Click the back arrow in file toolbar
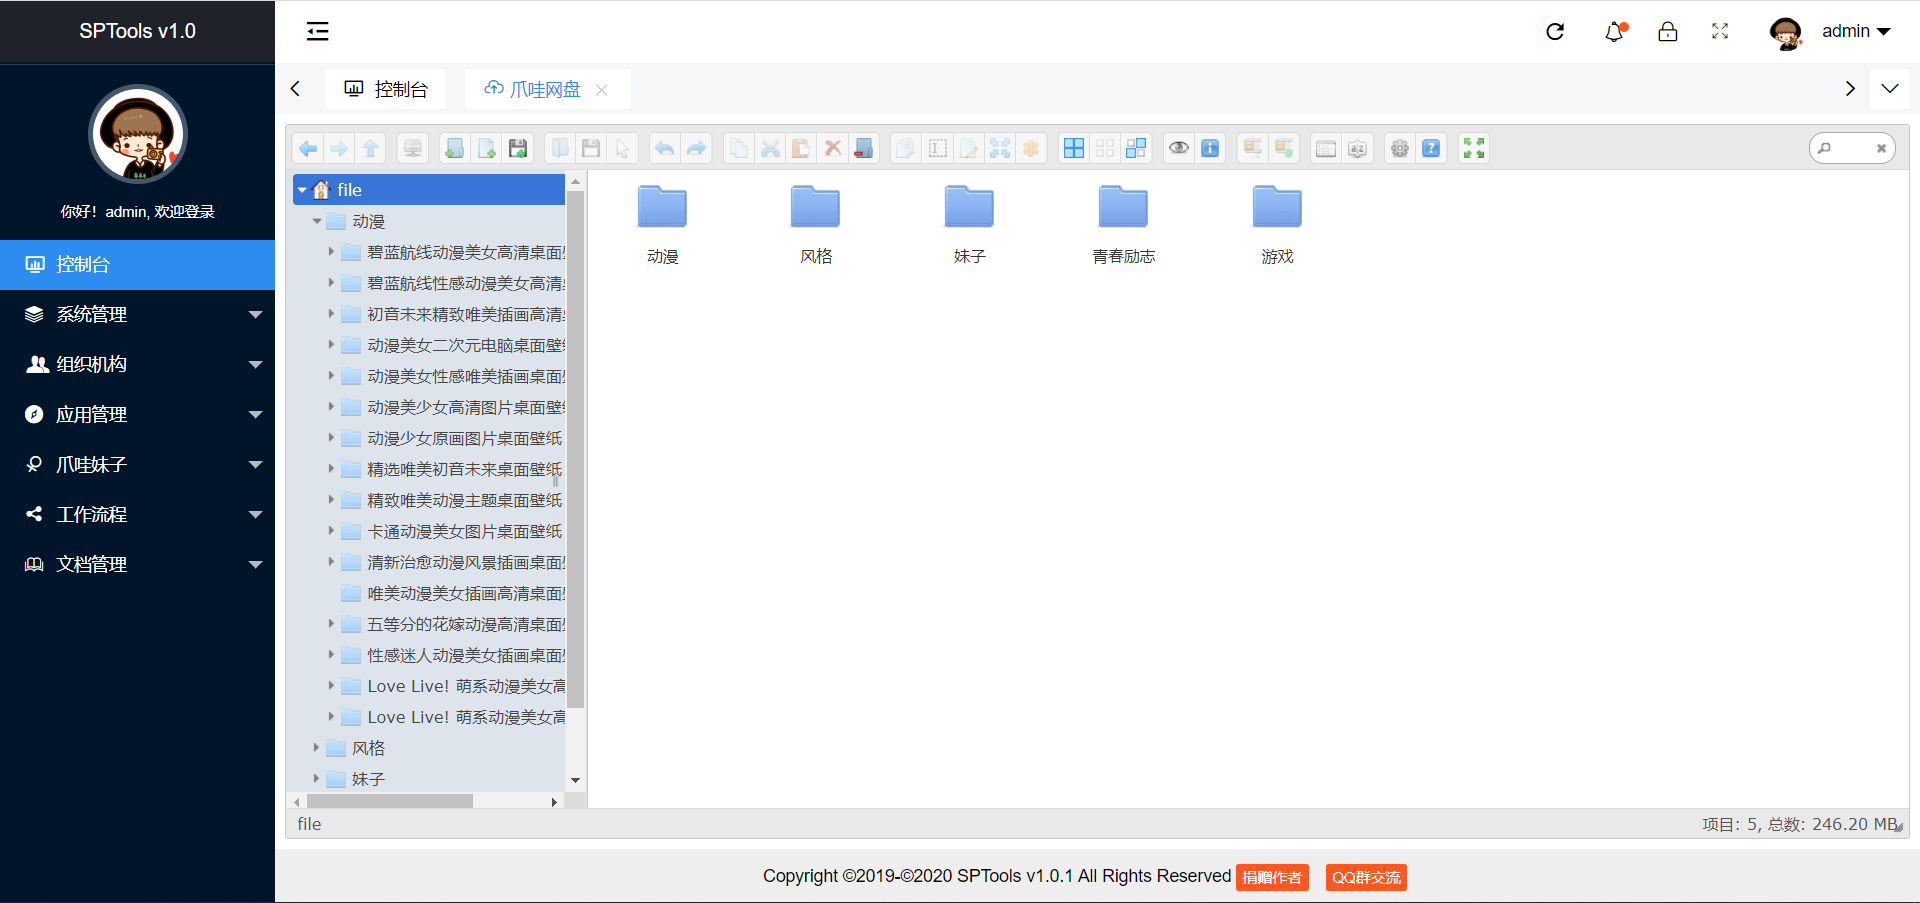1920x903 pixels. coord(308,149)
